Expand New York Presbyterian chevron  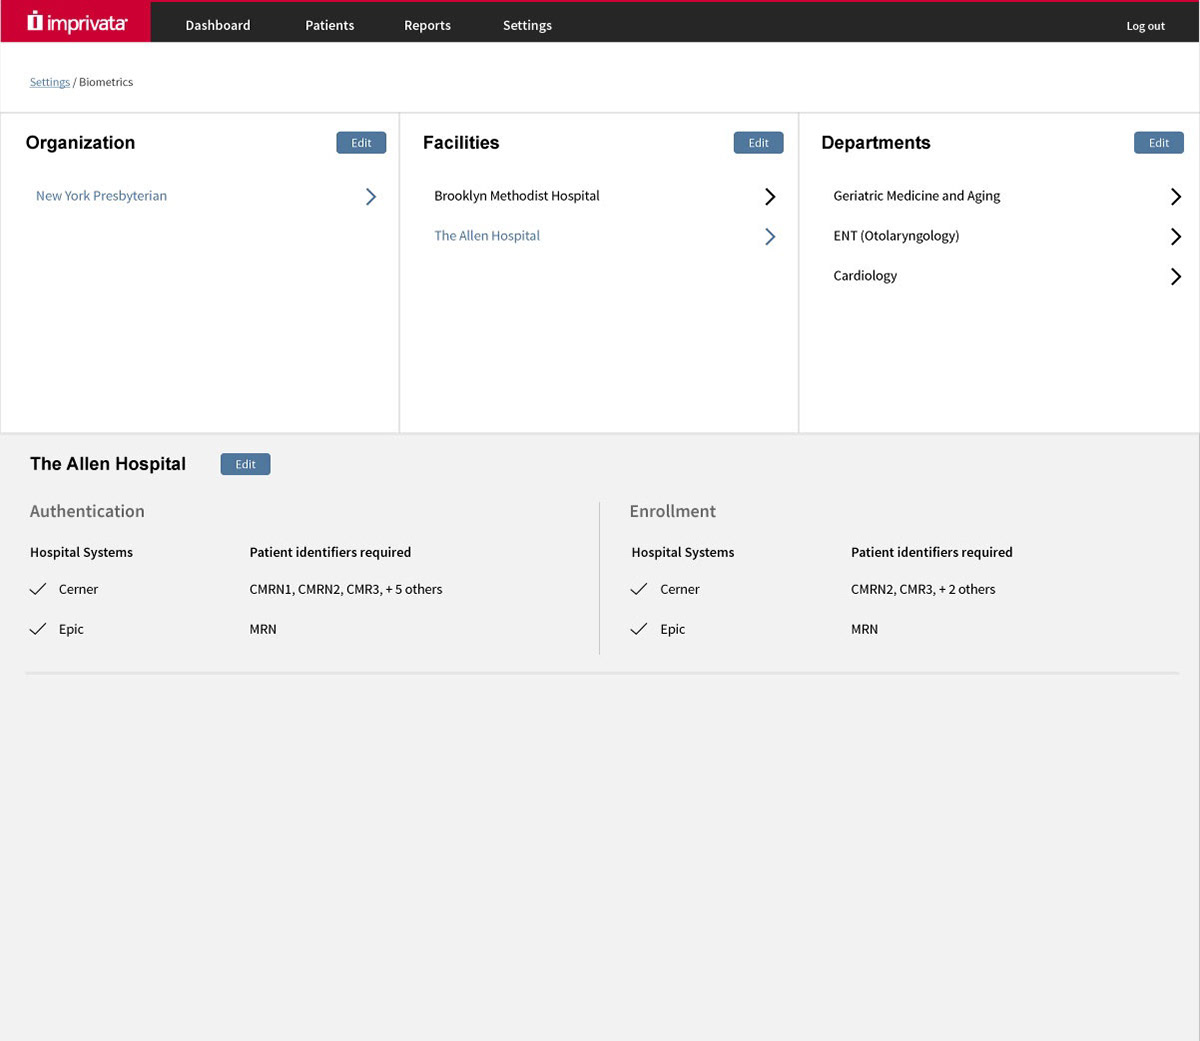(371, 197)
